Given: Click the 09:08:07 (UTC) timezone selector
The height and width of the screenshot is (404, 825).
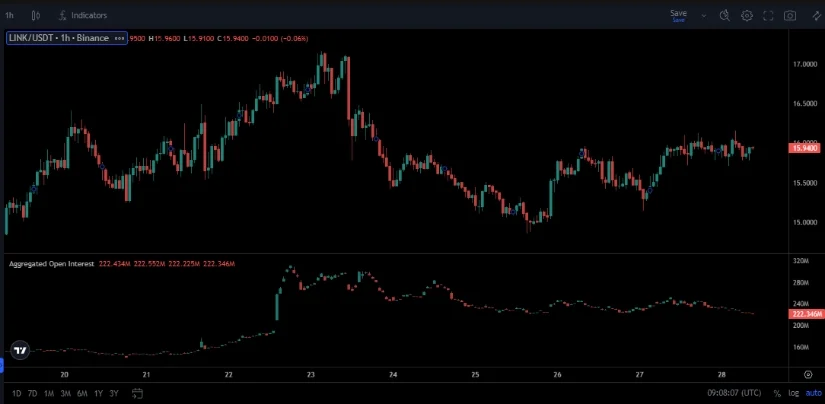Looking at the screenshot, I should click(x=735, y=393).
